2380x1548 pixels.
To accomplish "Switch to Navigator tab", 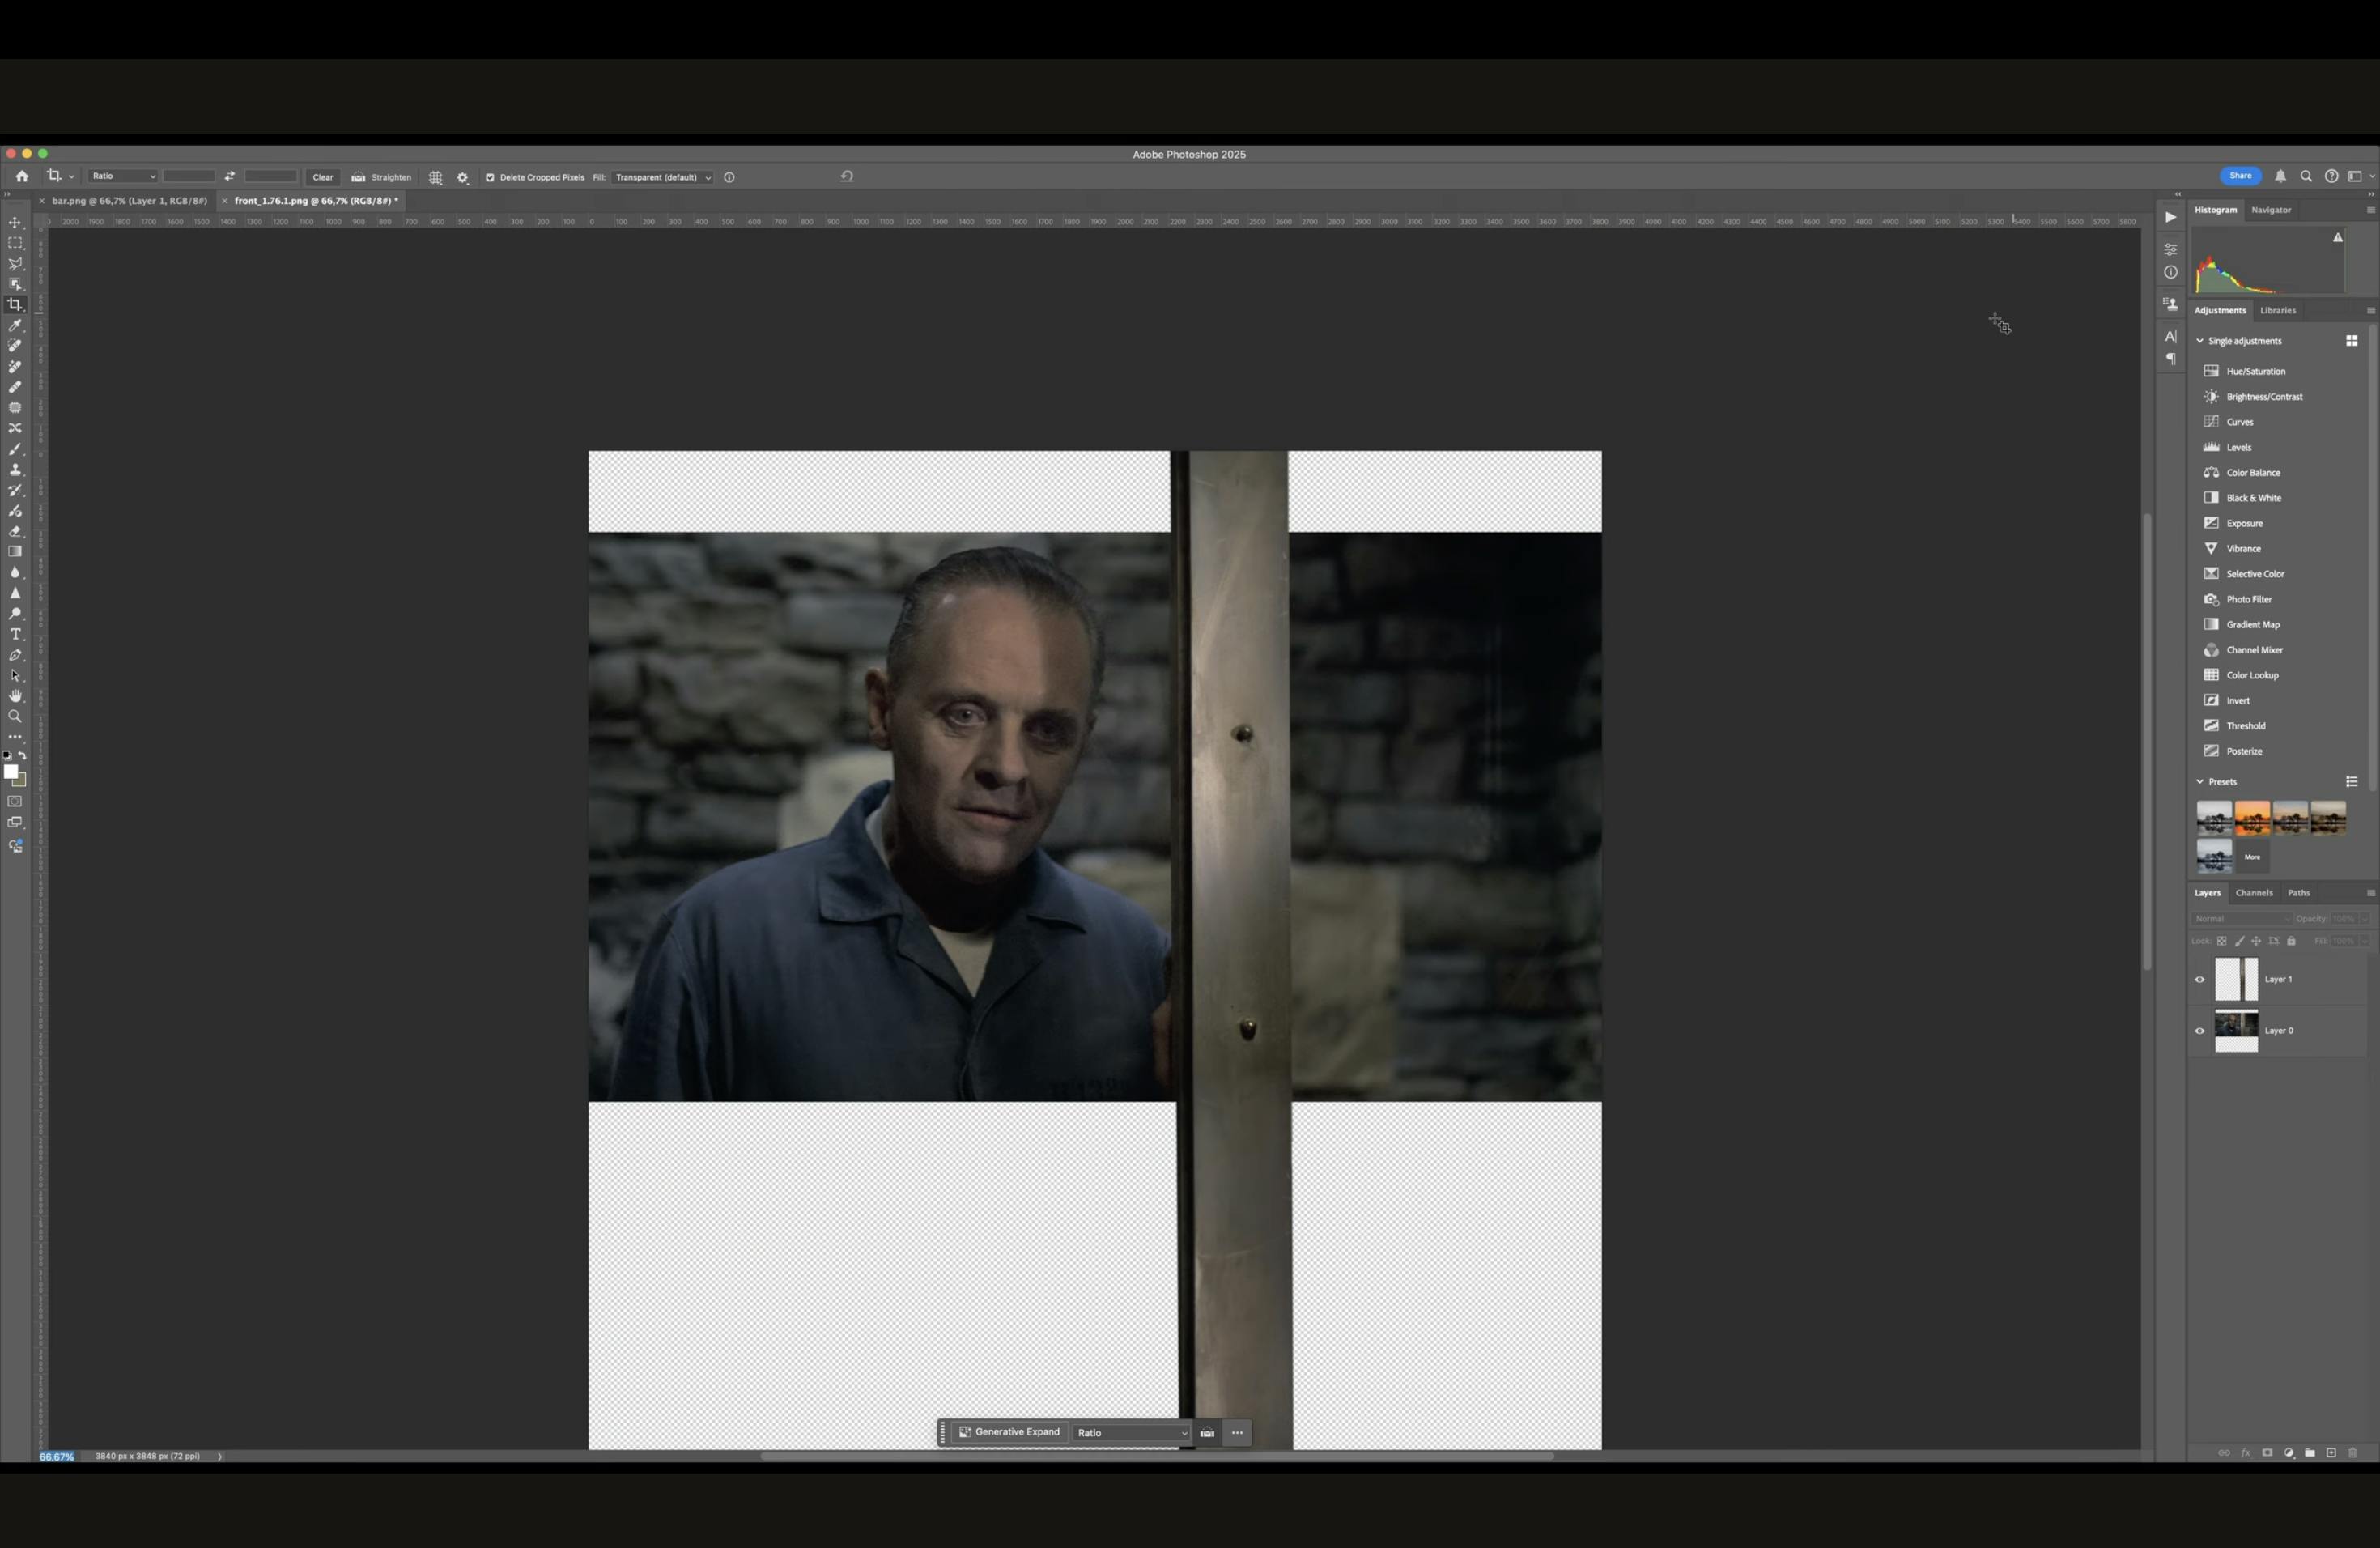I will pyautogui.click(x=2271, y=210).
